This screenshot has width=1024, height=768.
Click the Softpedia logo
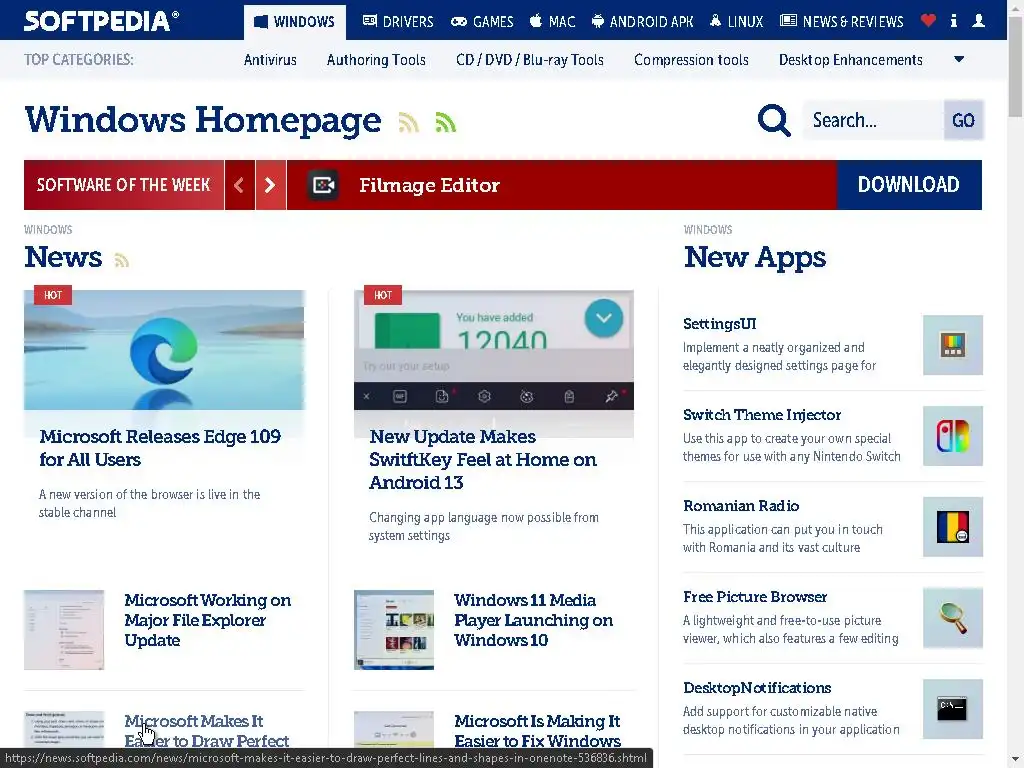tap(101, 20)
